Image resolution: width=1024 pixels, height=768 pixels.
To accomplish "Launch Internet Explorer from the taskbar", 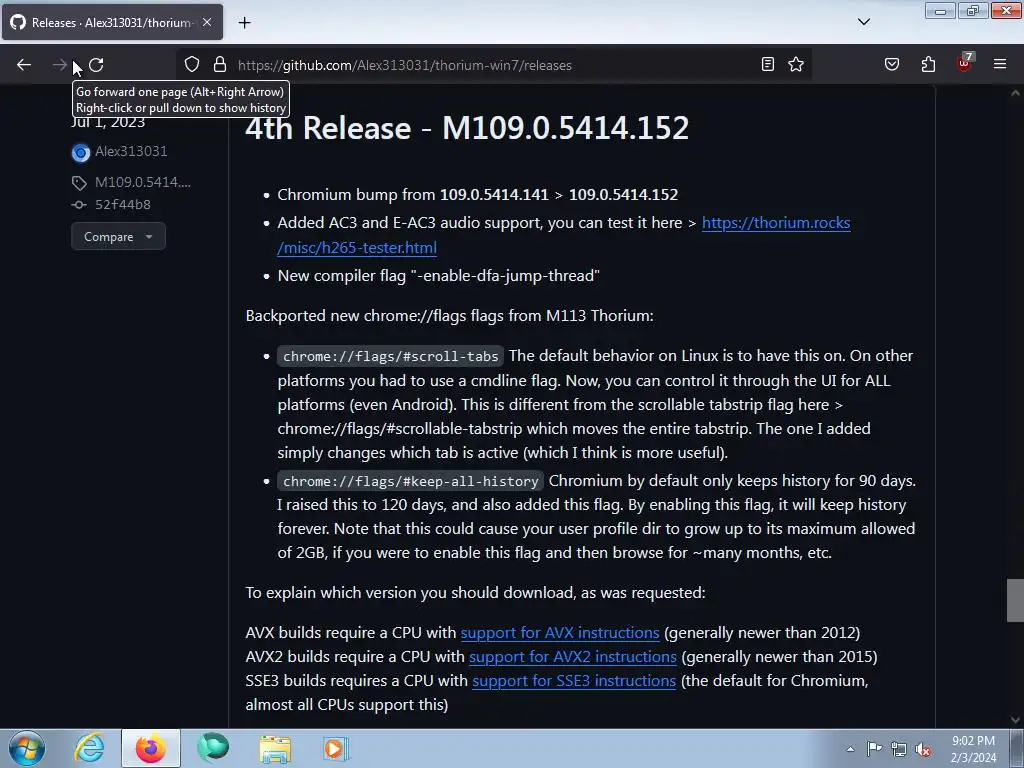I will [89, 748].
